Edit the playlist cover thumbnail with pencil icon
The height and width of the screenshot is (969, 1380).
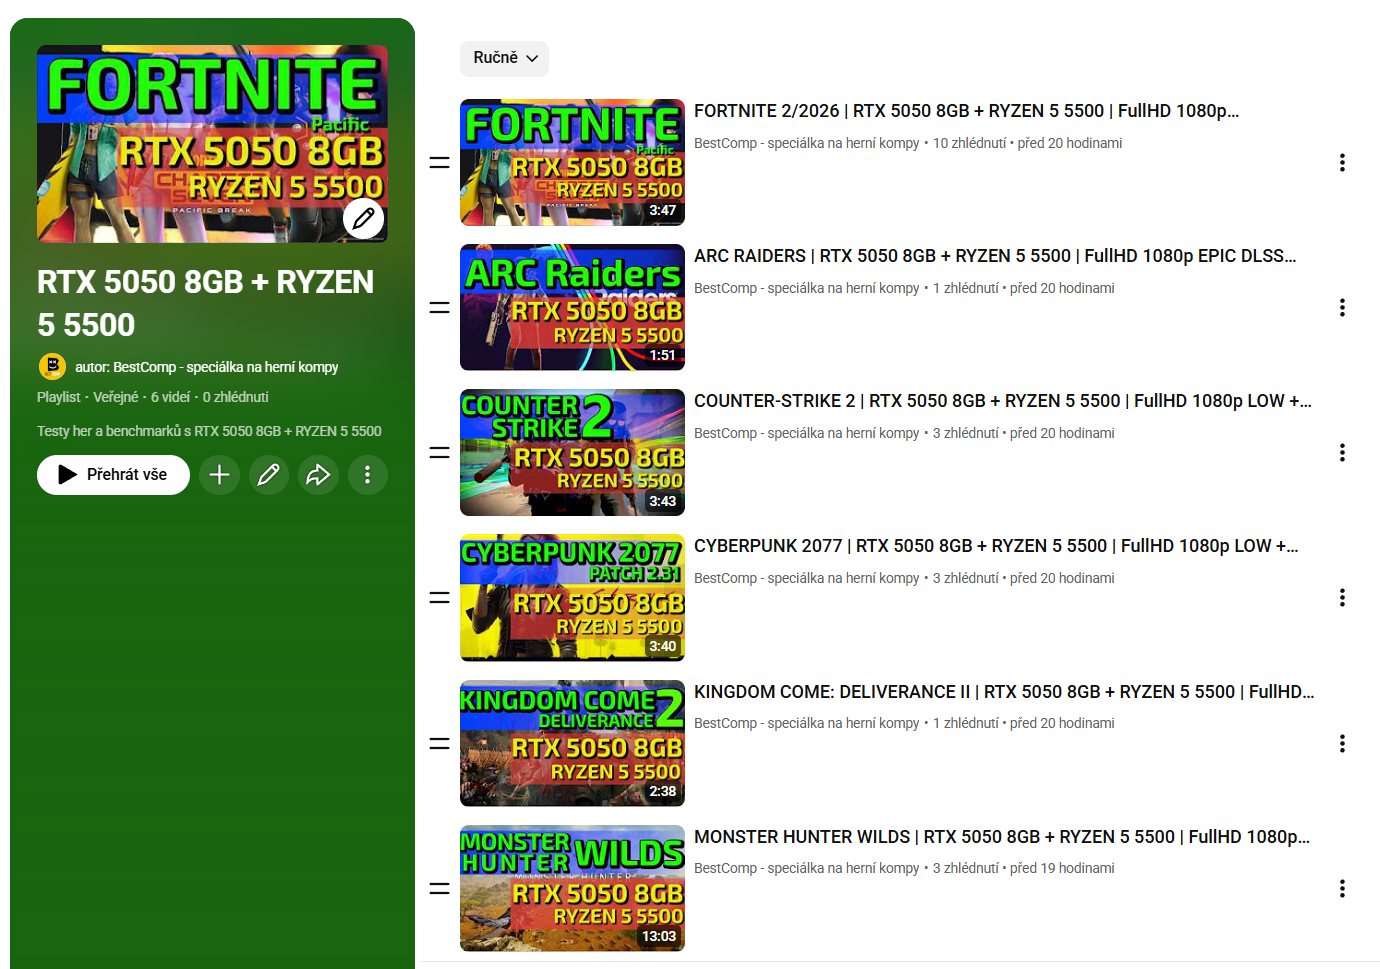point(364,218)
